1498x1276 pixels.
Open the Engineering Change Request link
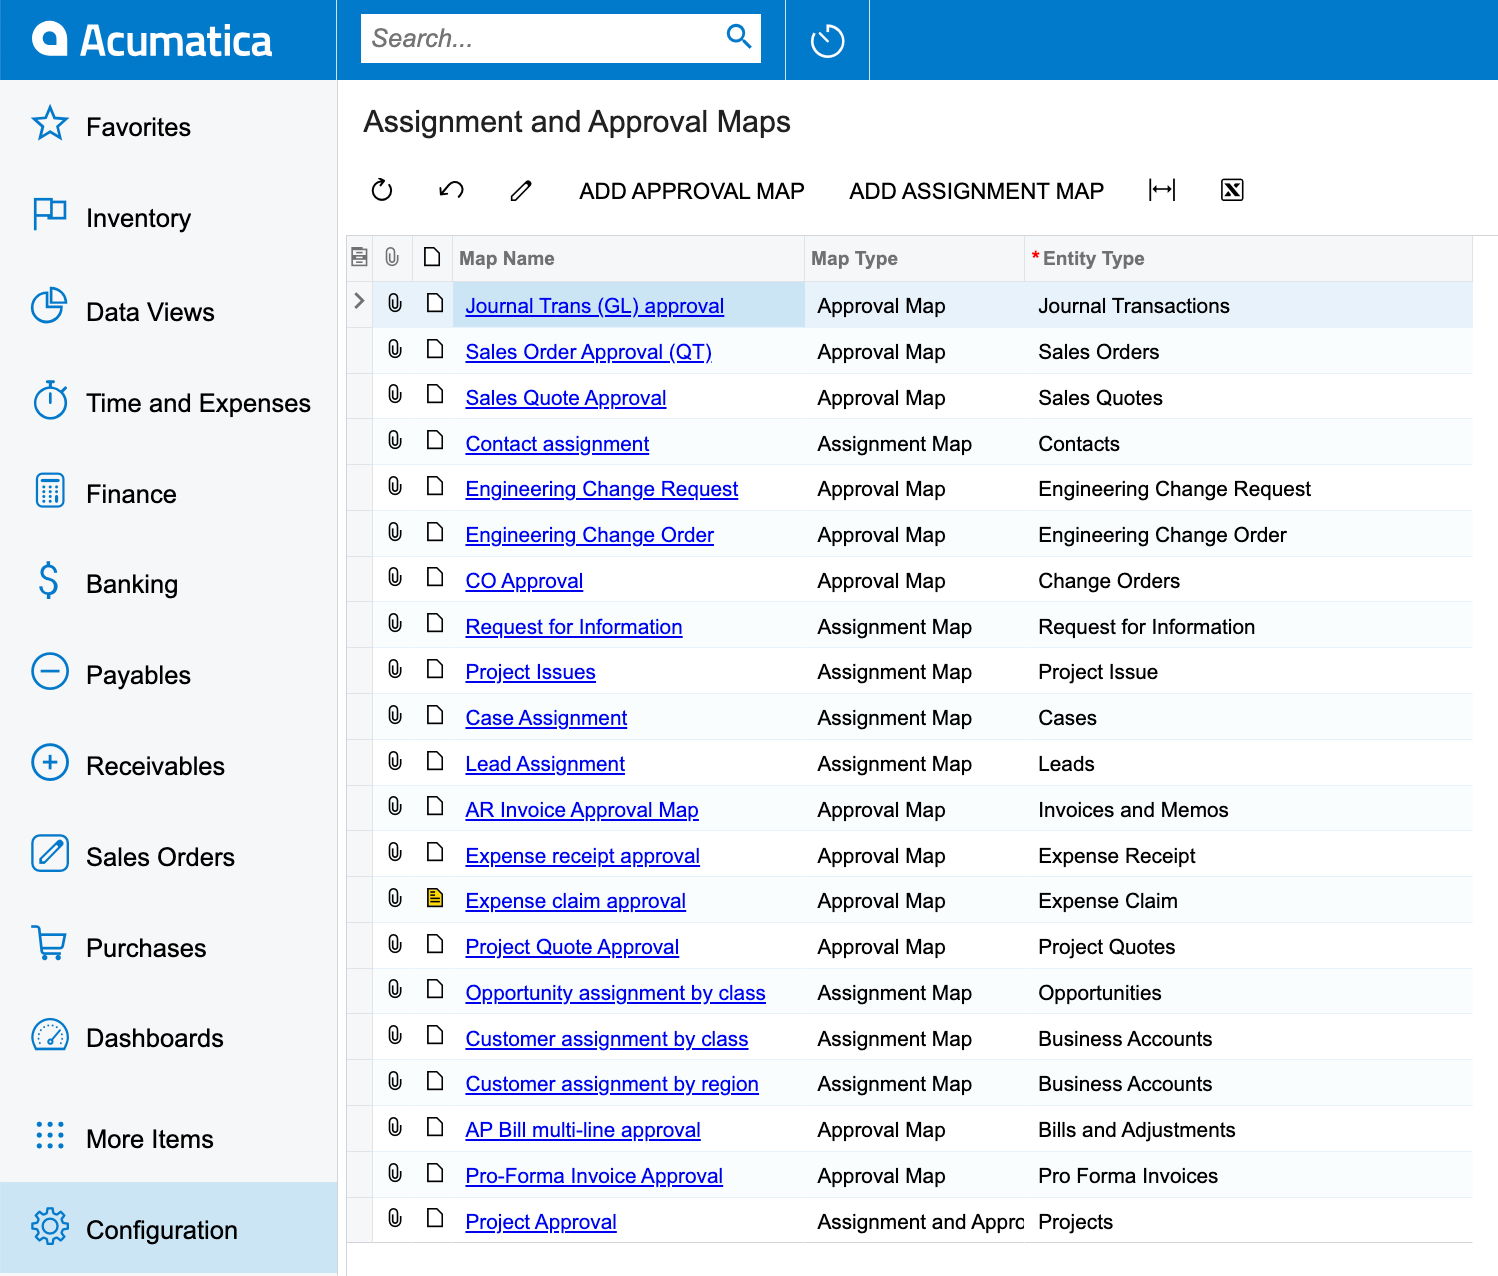602,489
